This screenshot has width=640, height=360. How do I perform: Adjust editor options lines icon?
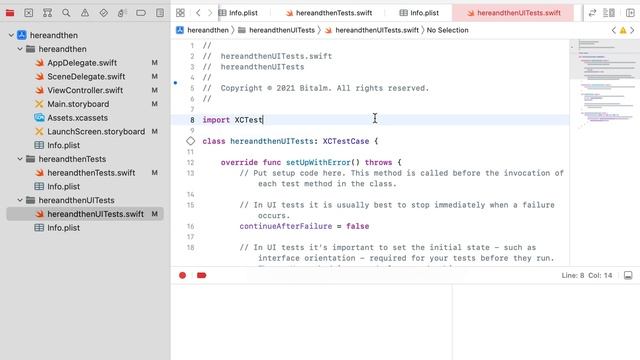609,13
